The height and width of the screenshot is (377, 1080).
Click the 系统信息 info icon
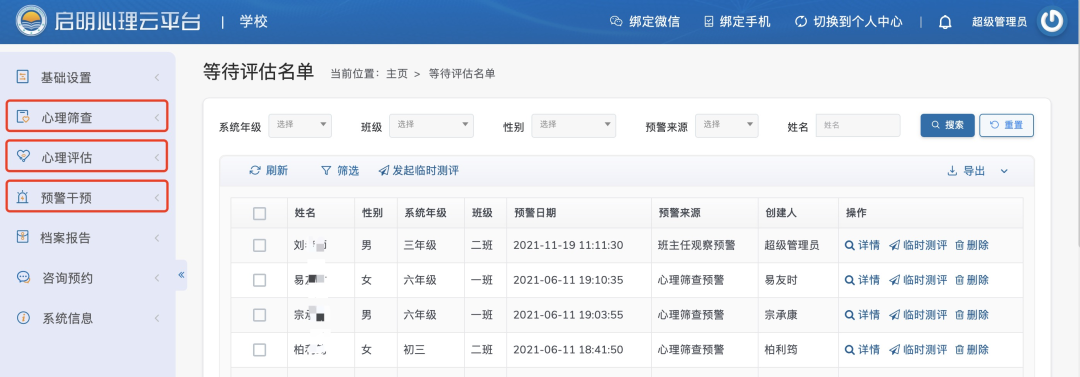click(23, 318)
